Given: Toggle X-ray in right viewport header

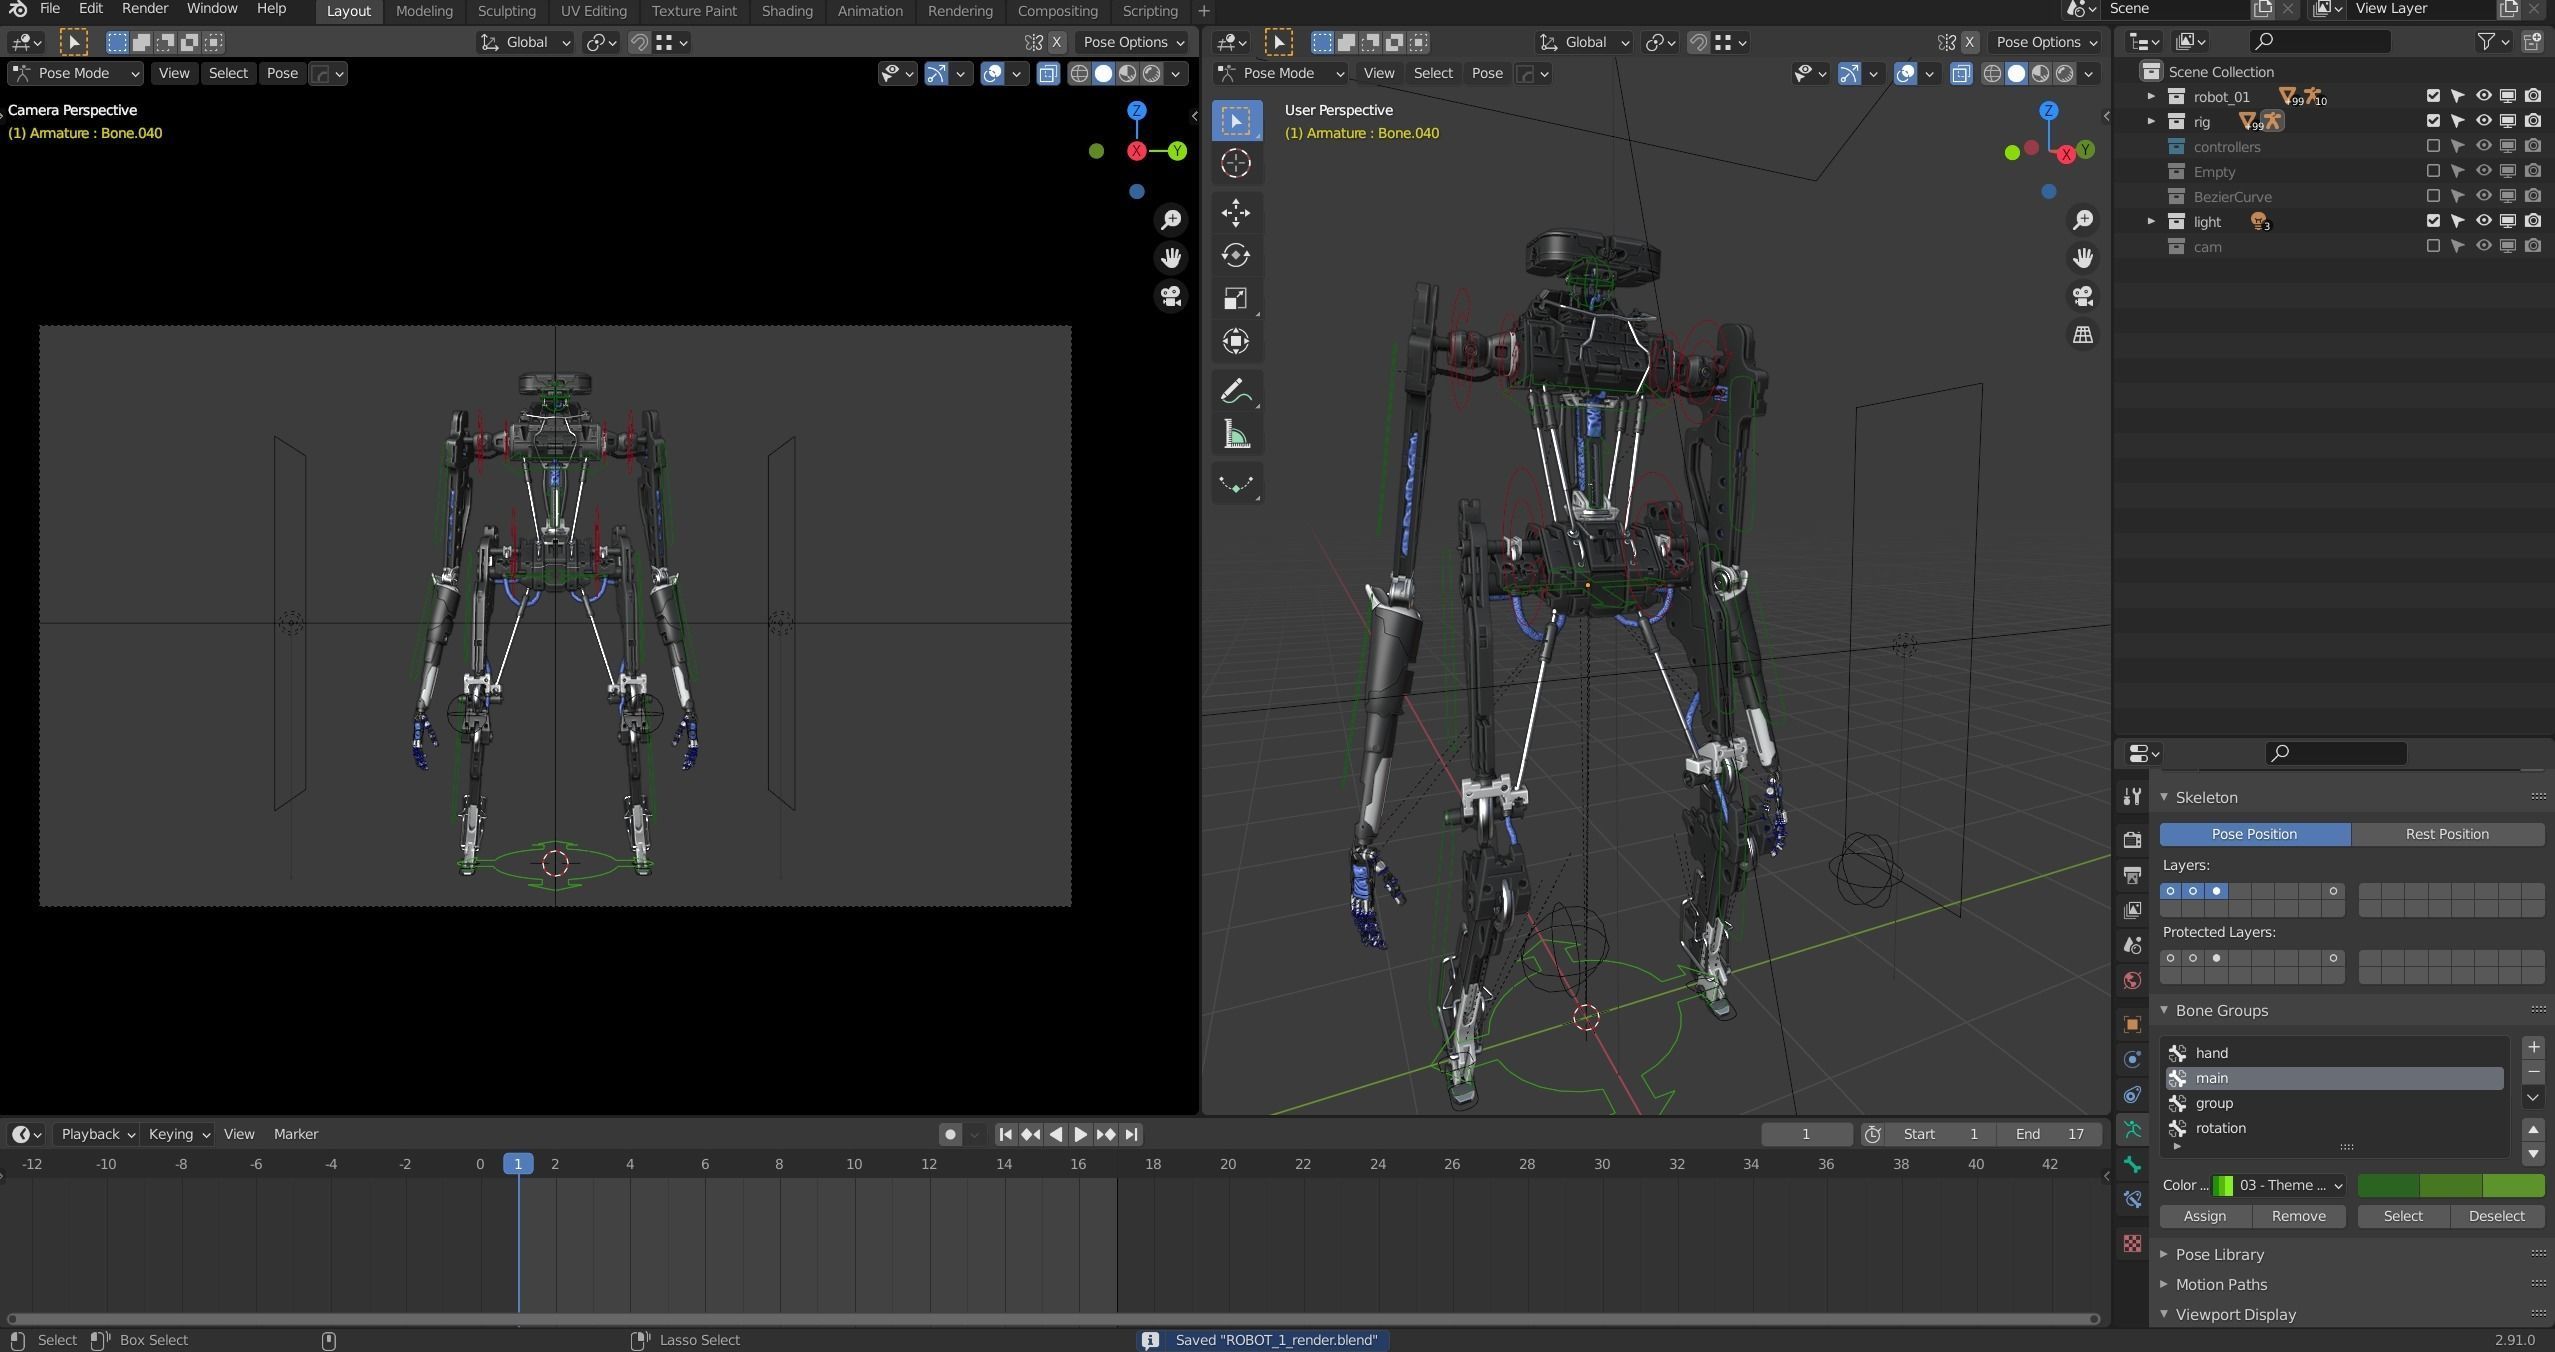Looking at the screenshot, I should 1961,73.
